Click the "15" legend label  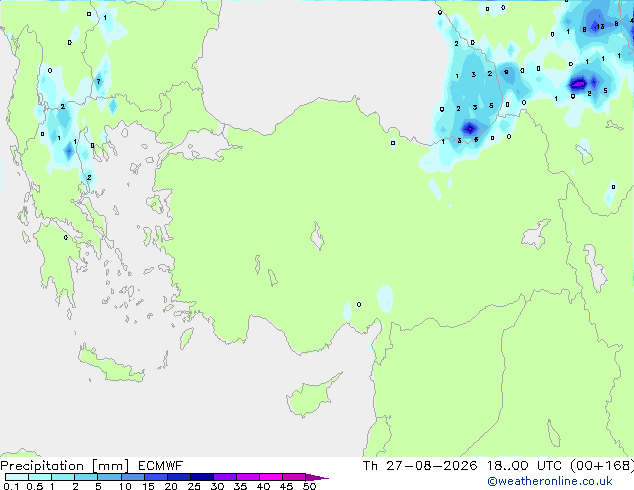pos(148,486)
